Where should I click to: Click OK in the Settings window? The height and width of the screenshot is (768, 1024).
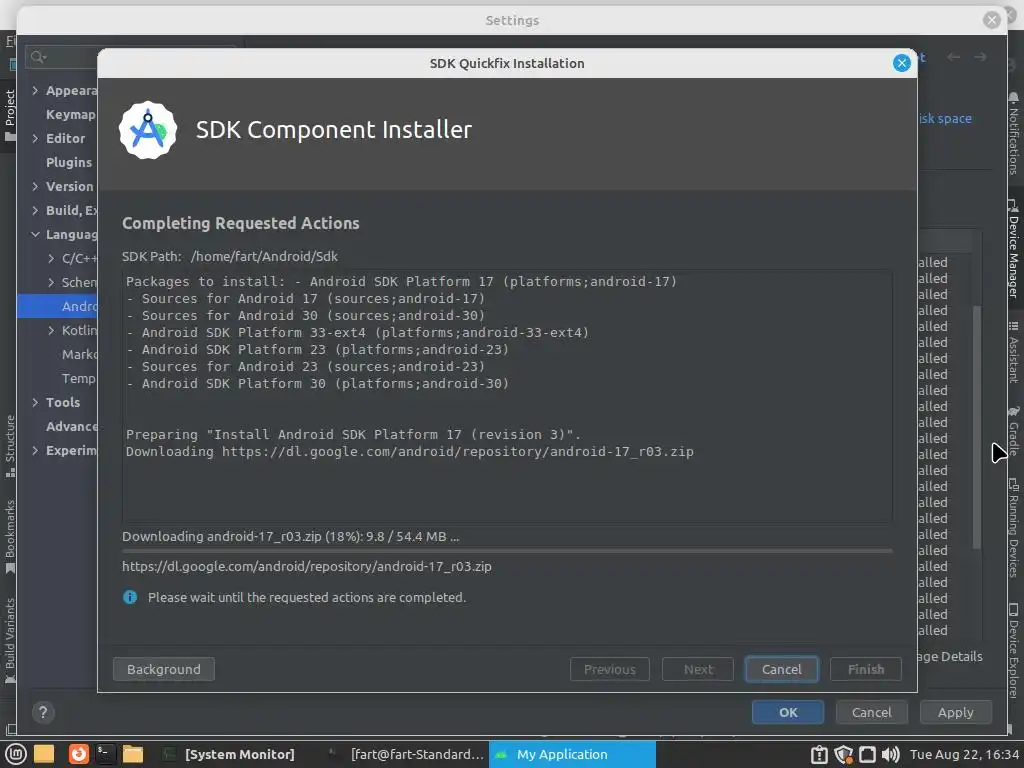[788, 712]
